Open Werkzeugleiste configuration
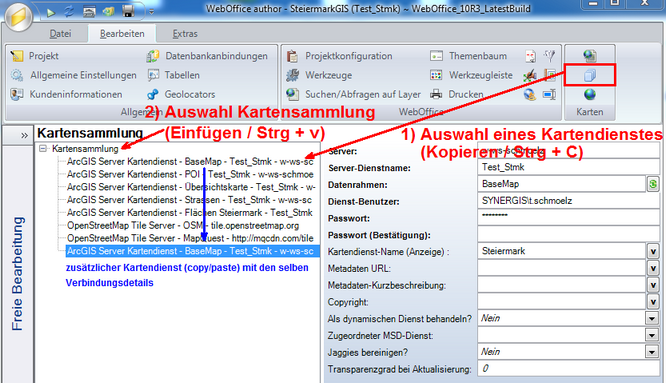The width and height of the screenshot is (666, 383). pos(471,75)
